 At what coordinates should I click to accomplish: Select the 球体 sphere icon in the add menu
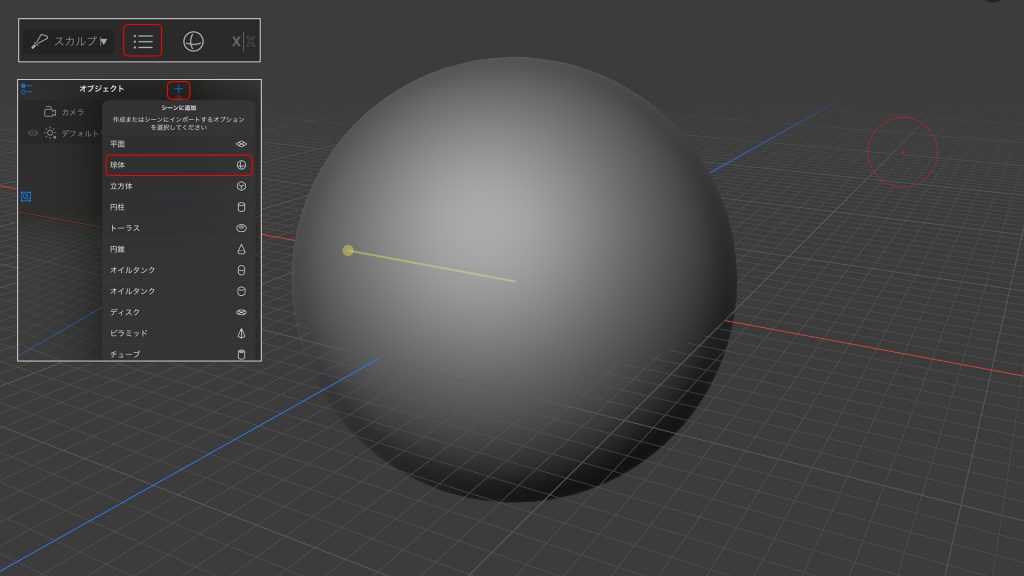point(240,166)
